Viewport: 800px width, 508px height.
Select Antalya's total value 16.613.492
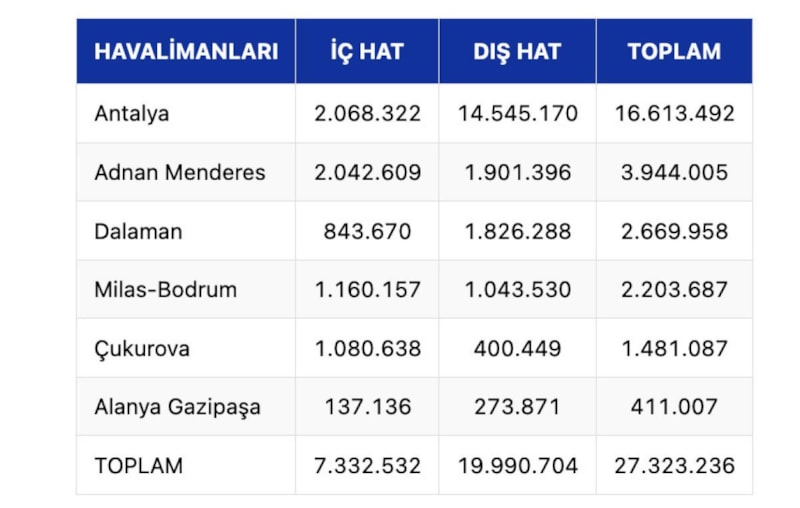674,113
